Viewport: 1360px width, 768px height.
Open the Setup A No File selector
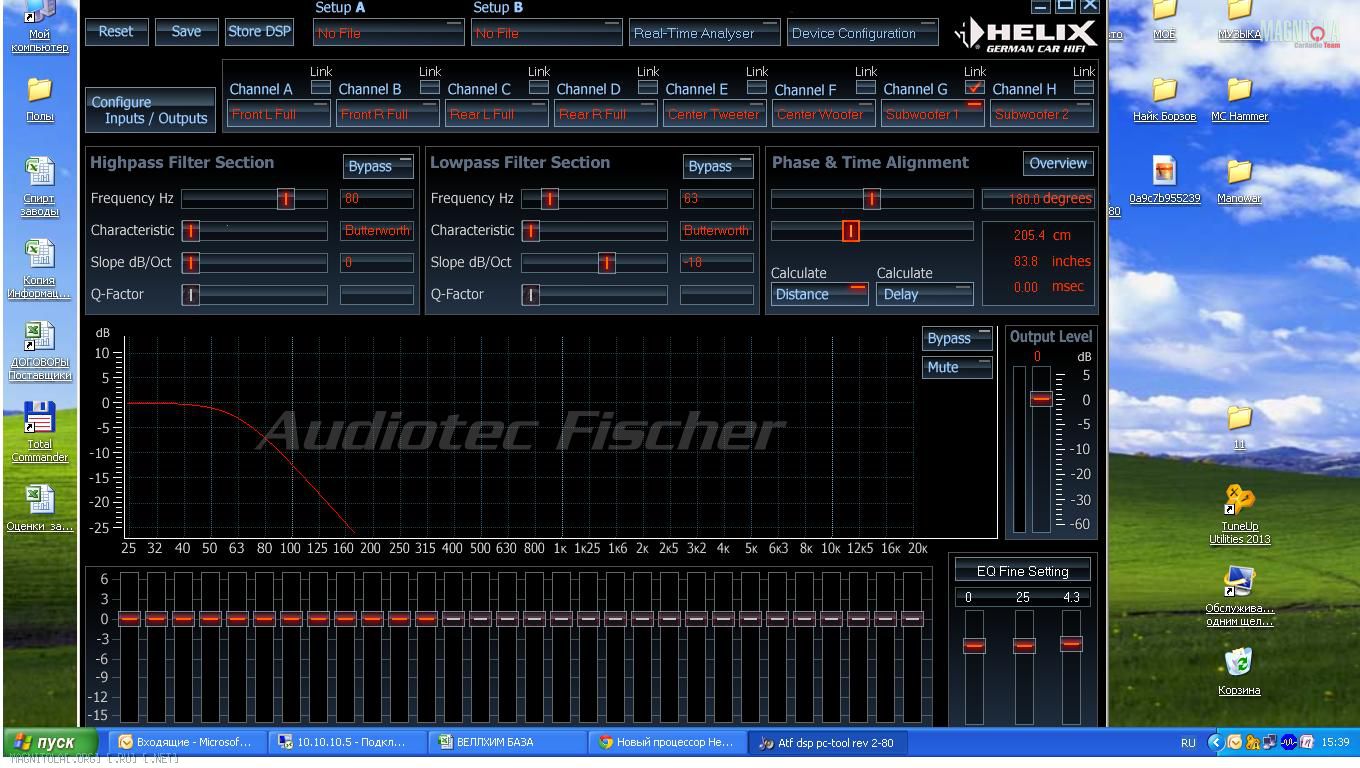pyautogui.click(x=388, y=33)
